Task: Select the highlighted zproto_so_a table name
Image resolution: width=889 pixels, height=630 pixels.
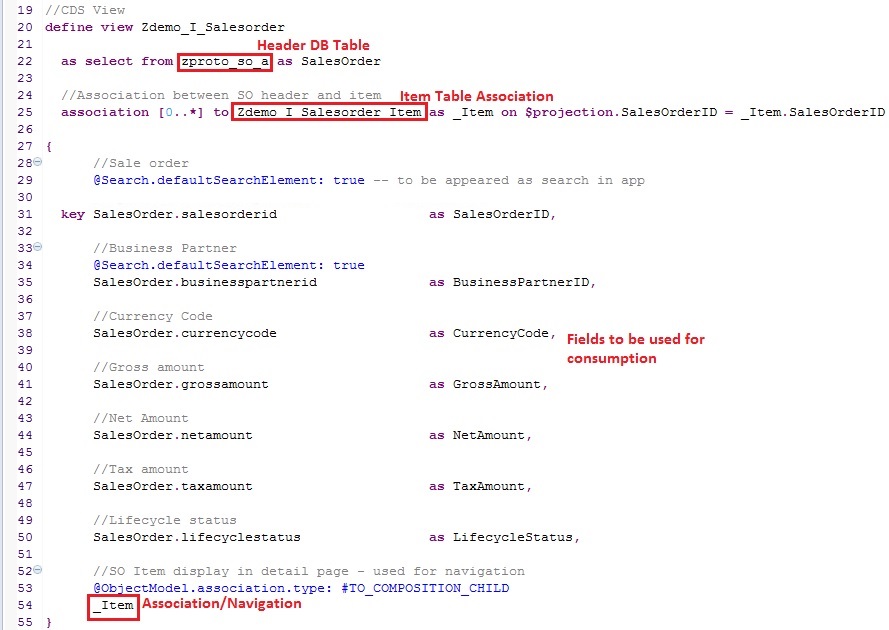Action: pos(225,61)
